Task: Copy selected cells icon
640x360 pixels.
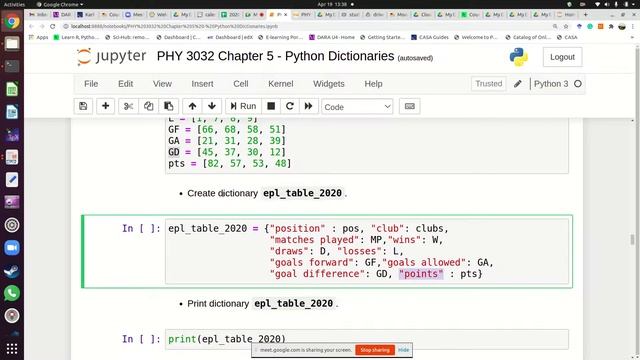Action: click(x=148, y=106)
